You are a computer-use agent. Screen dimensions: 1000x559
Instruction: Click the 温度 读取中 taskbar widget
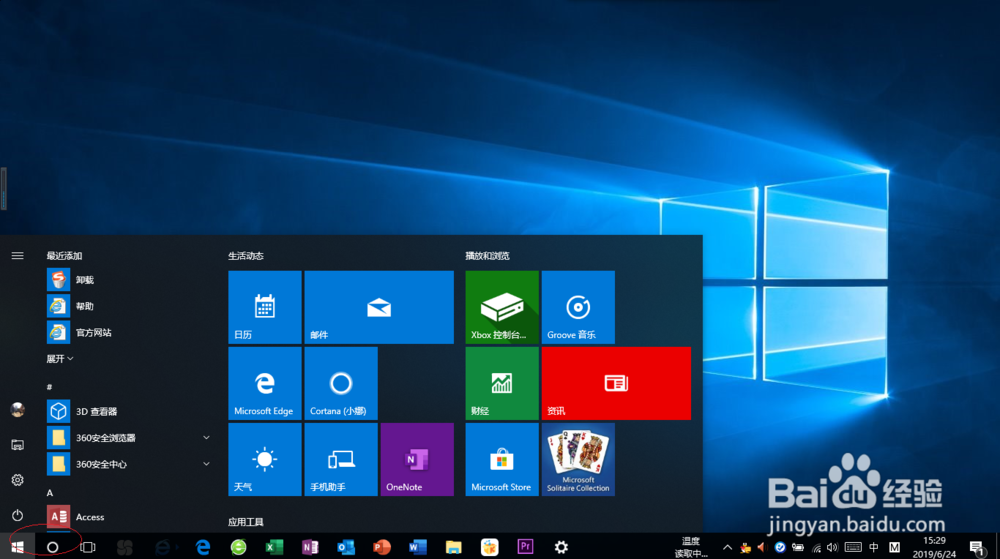pyautogui.click(x=691, y=547)
